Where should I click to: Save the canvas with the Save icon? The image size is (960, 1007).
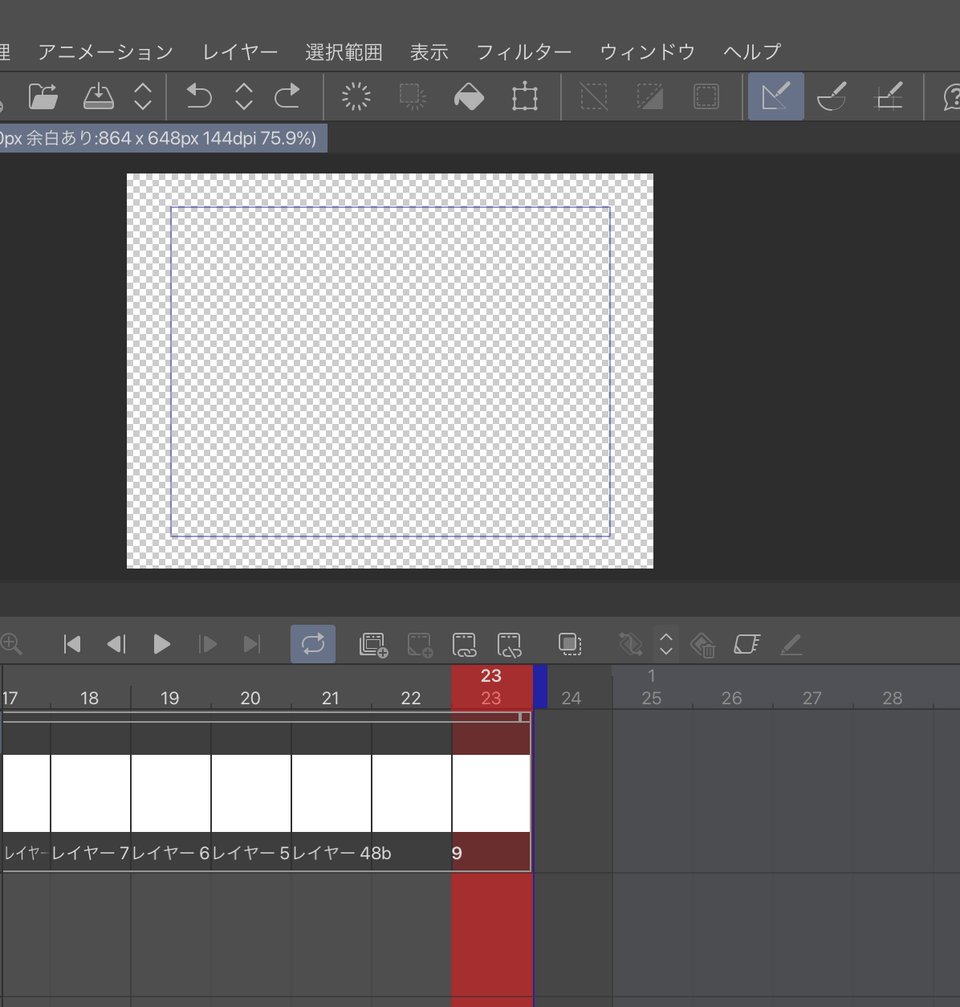98,97
